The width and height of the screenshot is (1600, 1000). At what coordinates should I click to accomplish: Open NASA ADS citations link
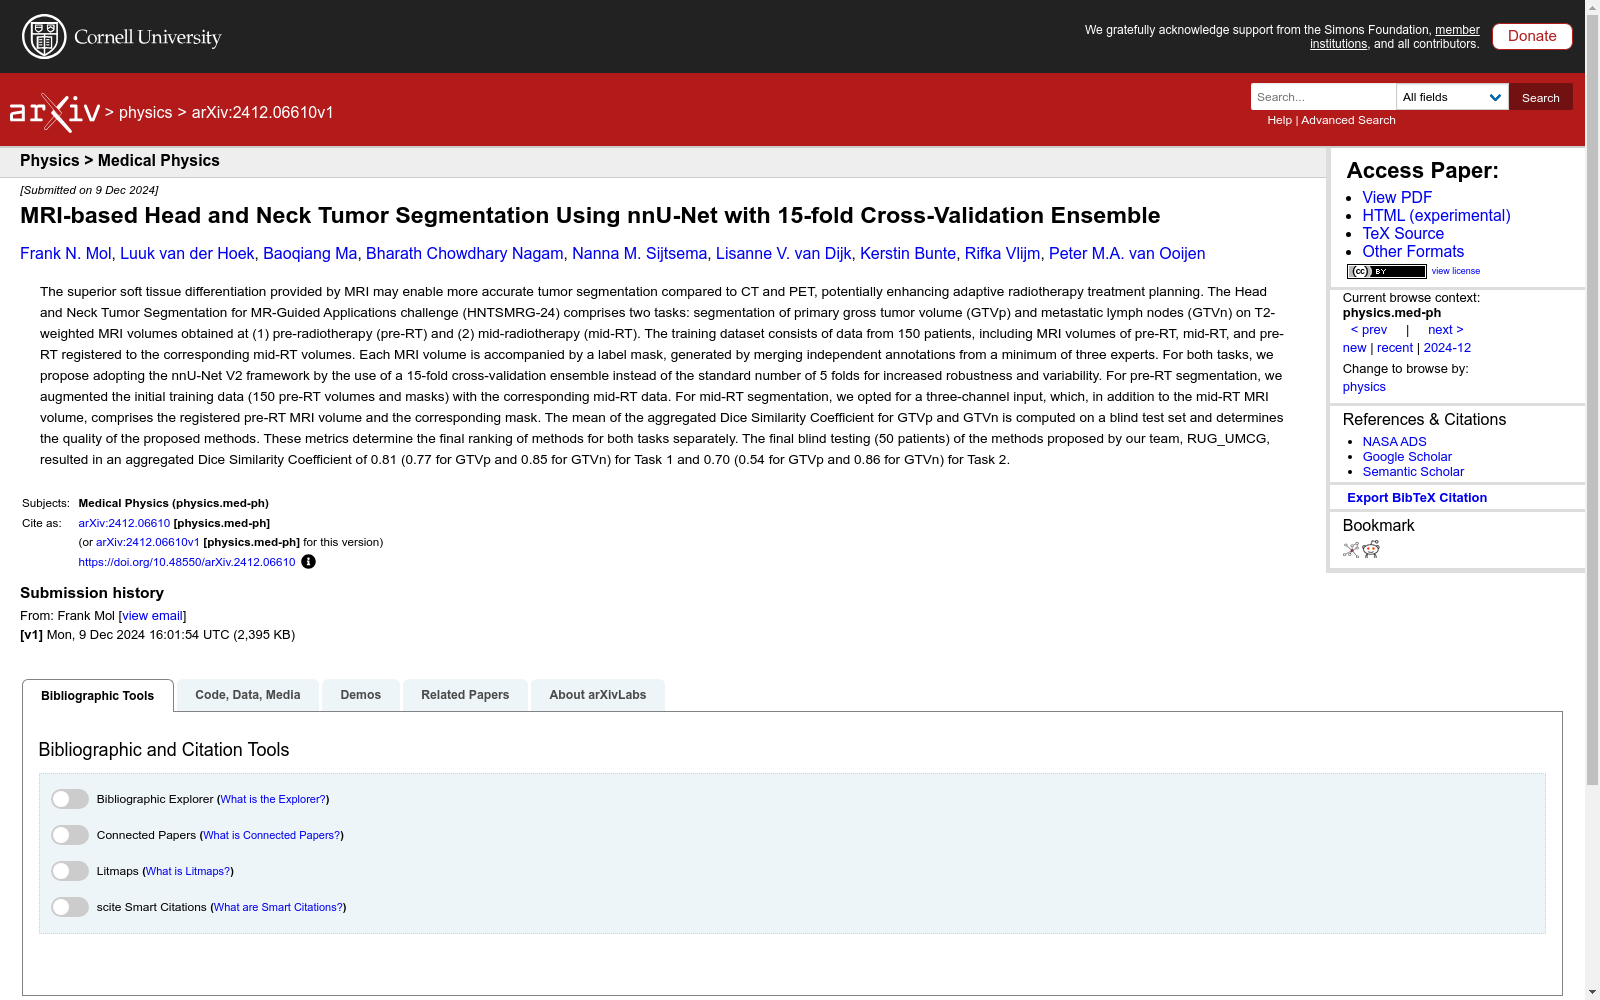click(1394, 442)
